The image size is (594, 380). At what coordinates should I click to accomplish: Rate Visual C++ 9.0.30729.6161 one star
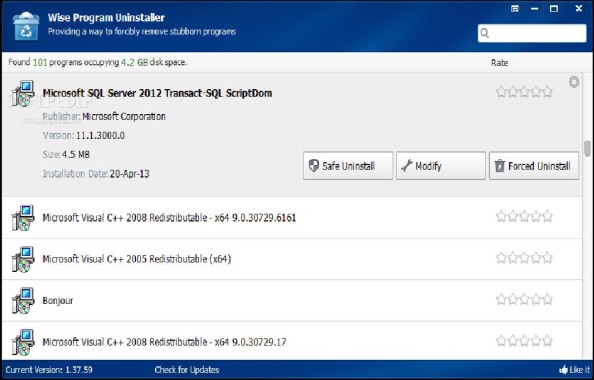[x=501, y=216]
